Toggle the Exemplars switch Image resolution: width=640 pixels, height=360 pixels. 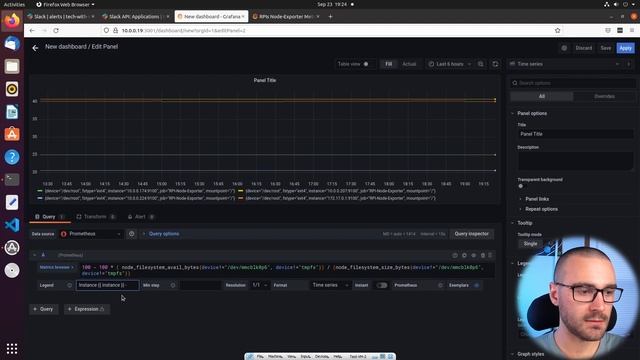(x=477, y=285)
